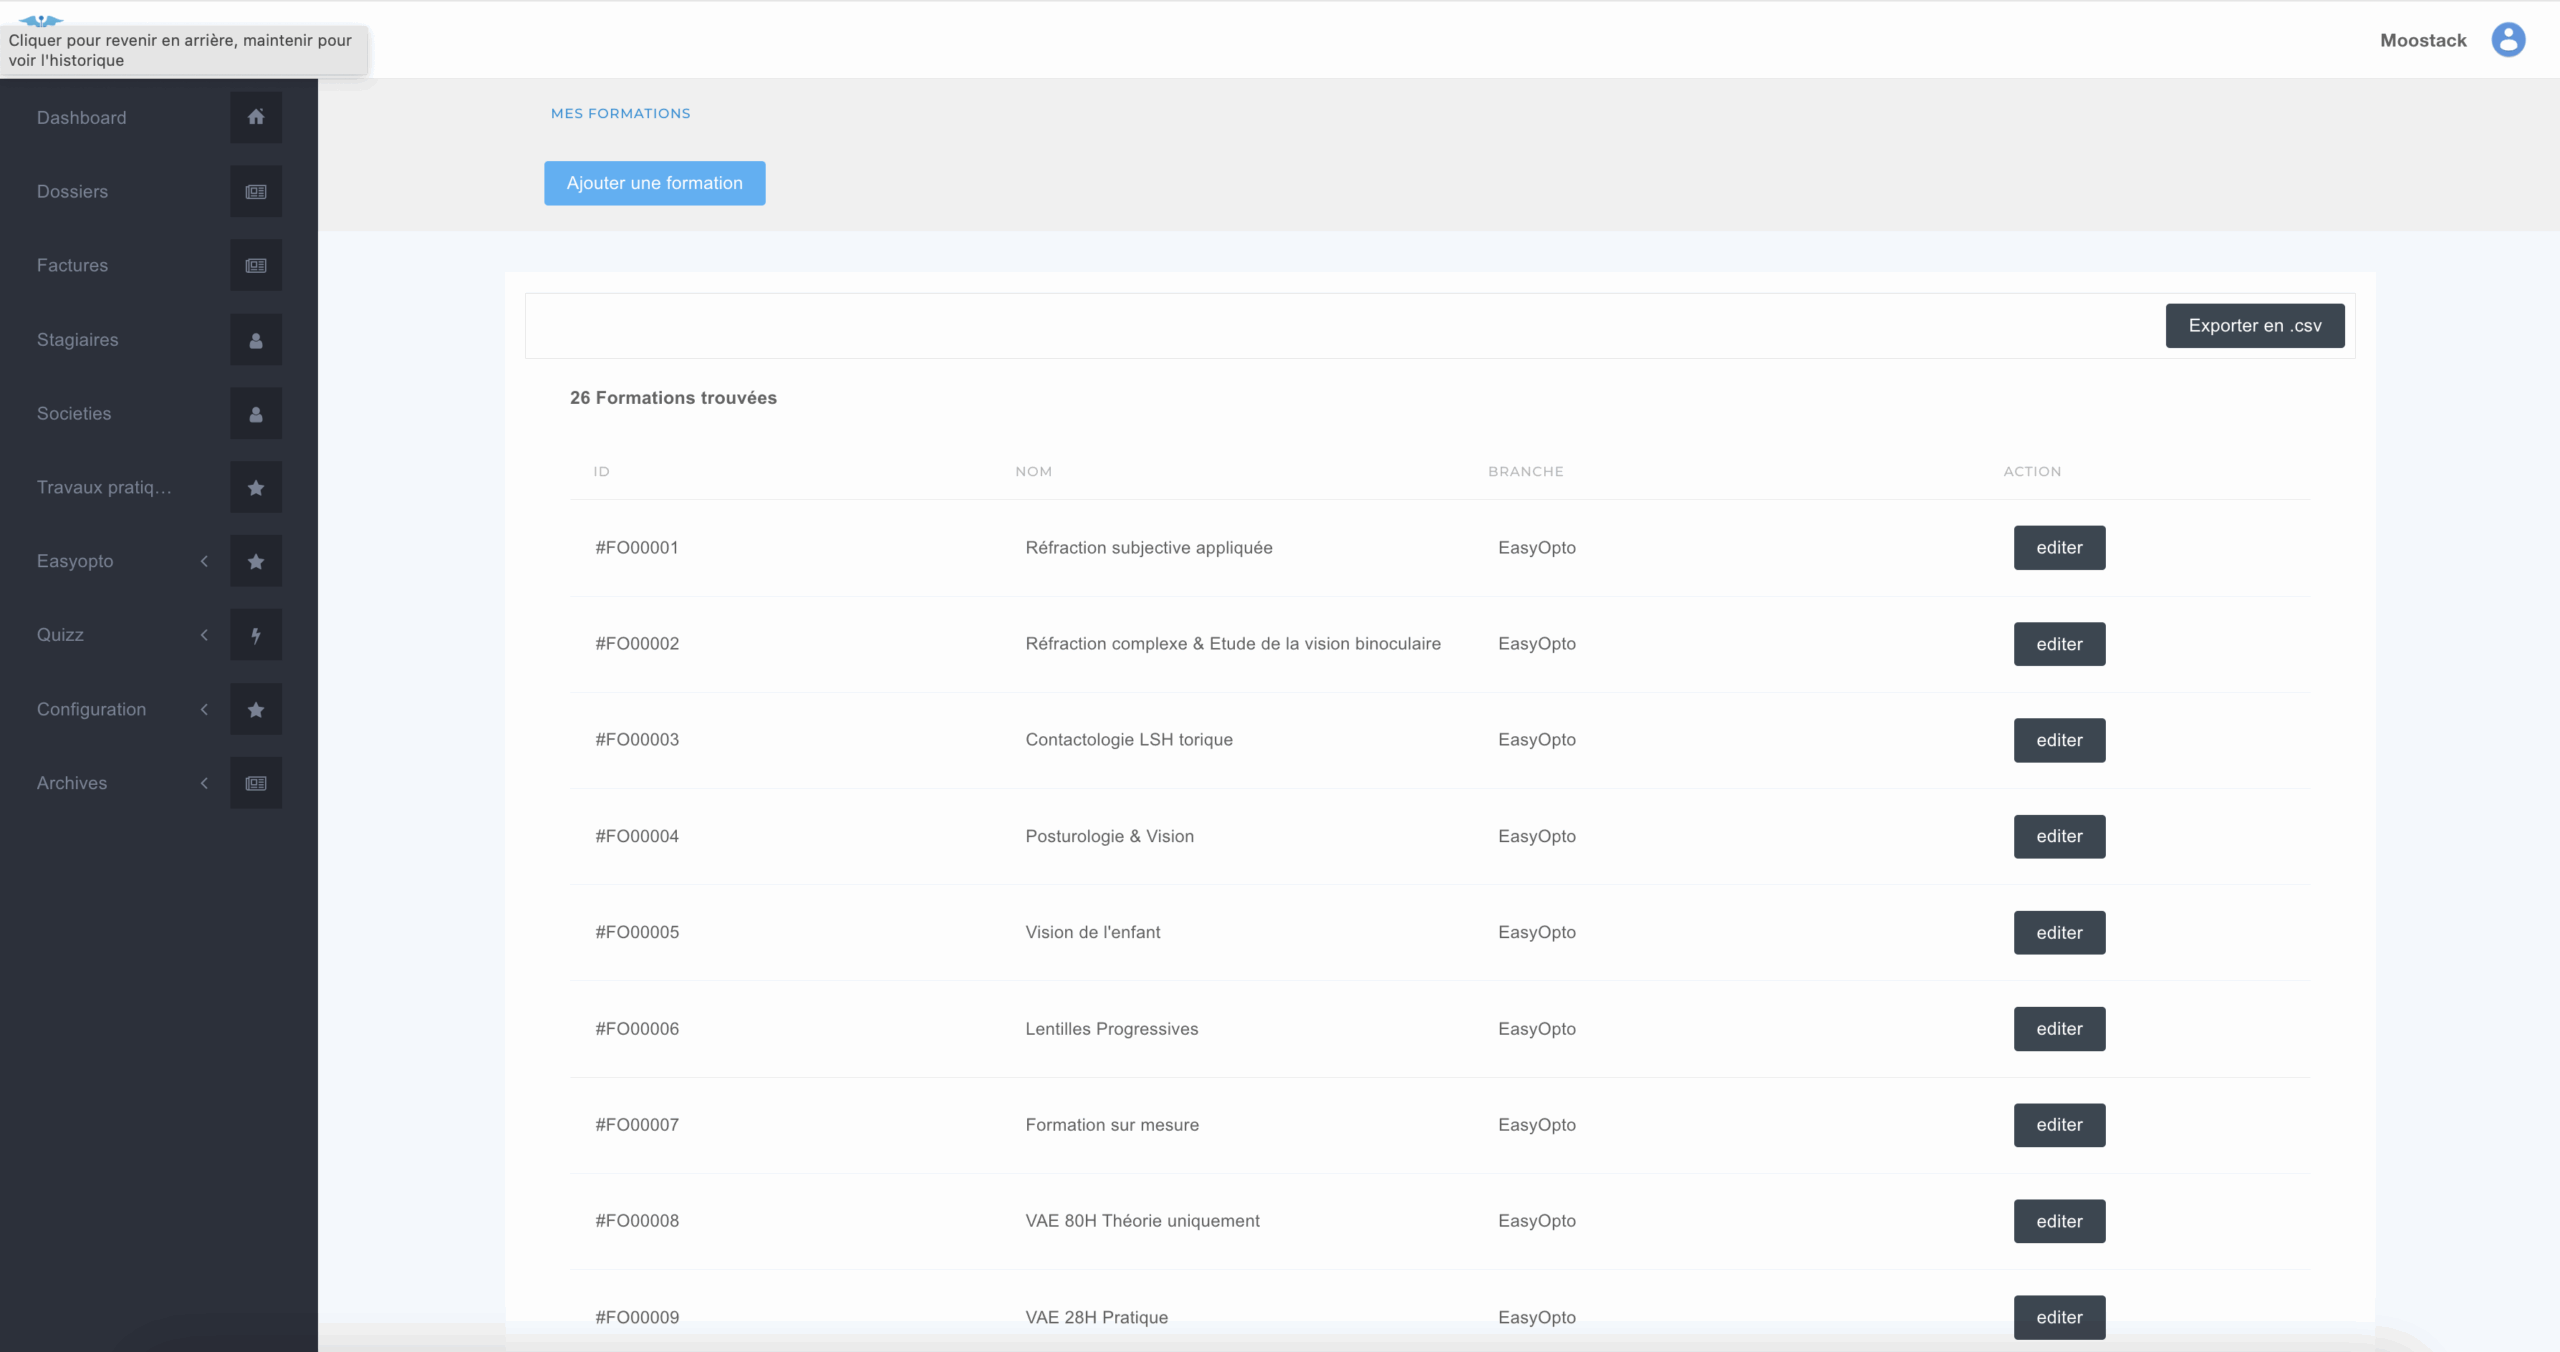Image resolution: width=2560 pixels, height=1352 pixels.
Task: Click Ajouter une formation button
Action: pyautogui.click(x=655, y=183)
